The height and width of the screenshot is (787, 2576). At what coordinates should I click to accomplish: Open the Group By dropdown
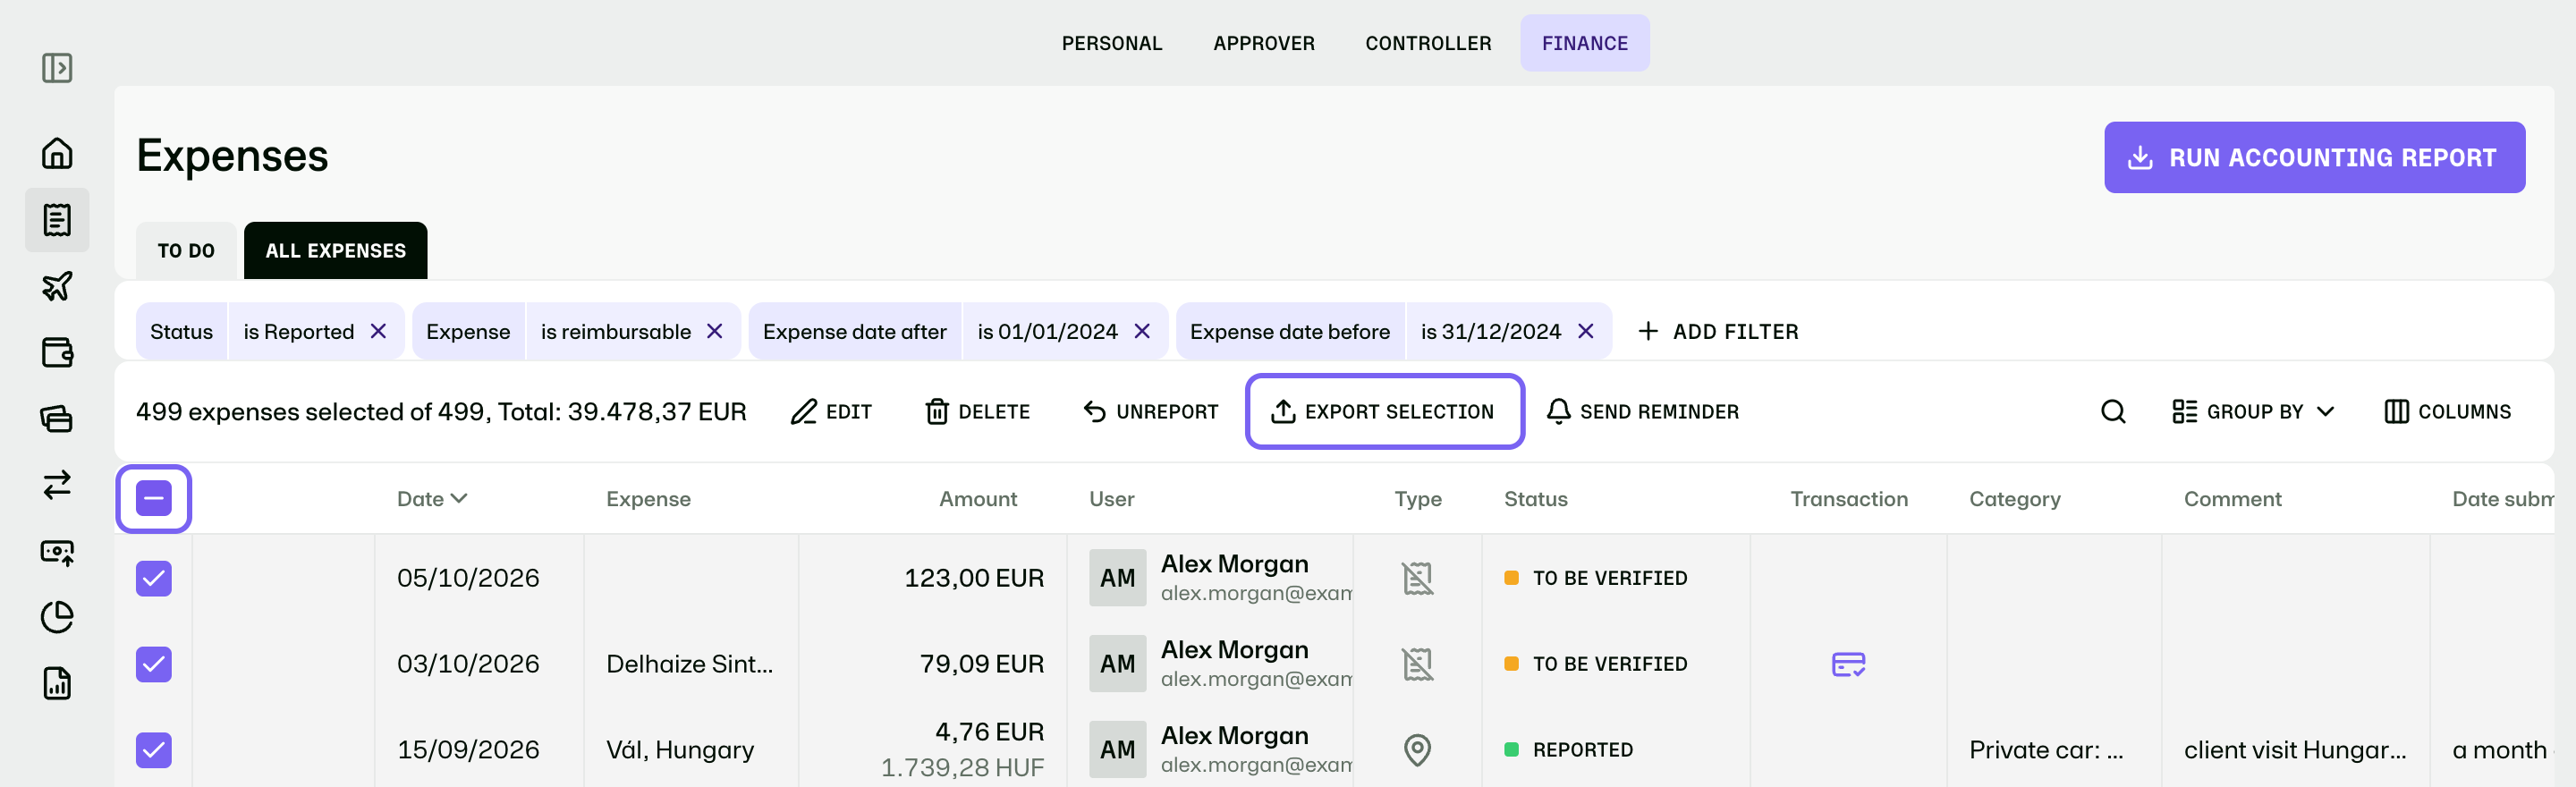[2253, 411]
